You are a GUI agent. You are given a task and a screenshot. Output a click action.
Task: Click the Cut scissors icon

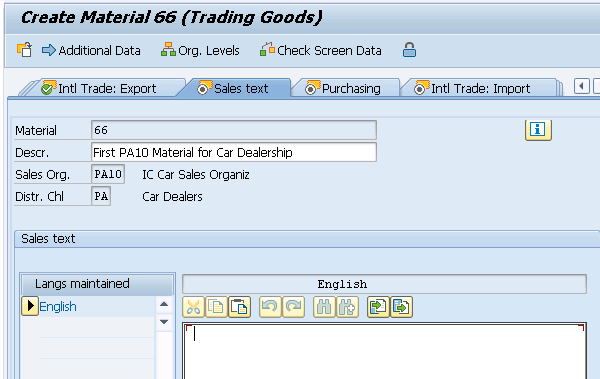194,307
